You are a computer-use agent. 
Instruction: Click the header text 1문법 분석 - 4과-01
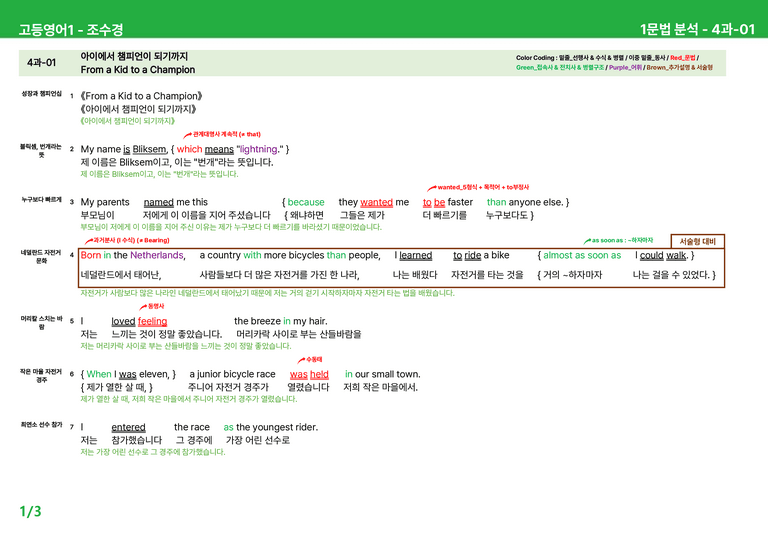coord(697,29)
